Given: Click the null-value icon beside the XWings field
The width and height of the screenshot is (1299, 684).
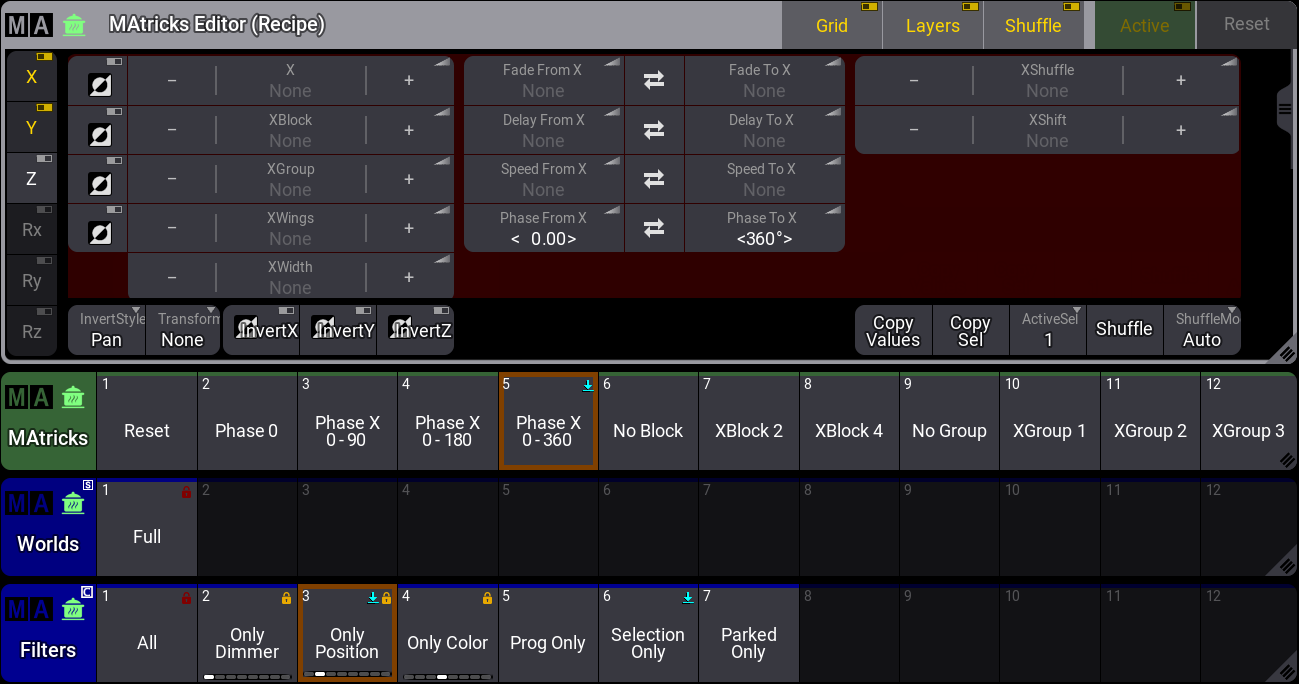Looking at the screenshot, I should [x=98, y=229].
